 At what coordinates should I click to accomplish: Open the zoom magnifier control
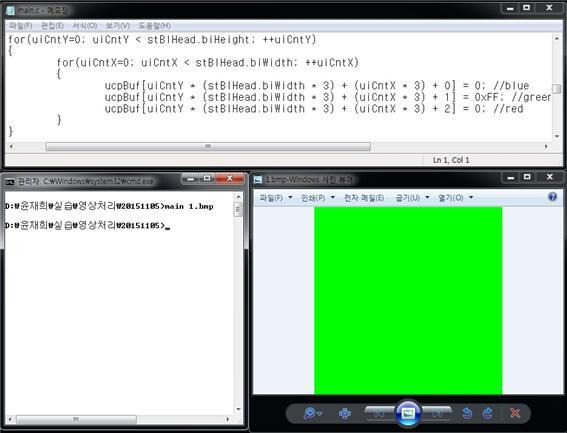pyautogui.click(x=312, y=413)
